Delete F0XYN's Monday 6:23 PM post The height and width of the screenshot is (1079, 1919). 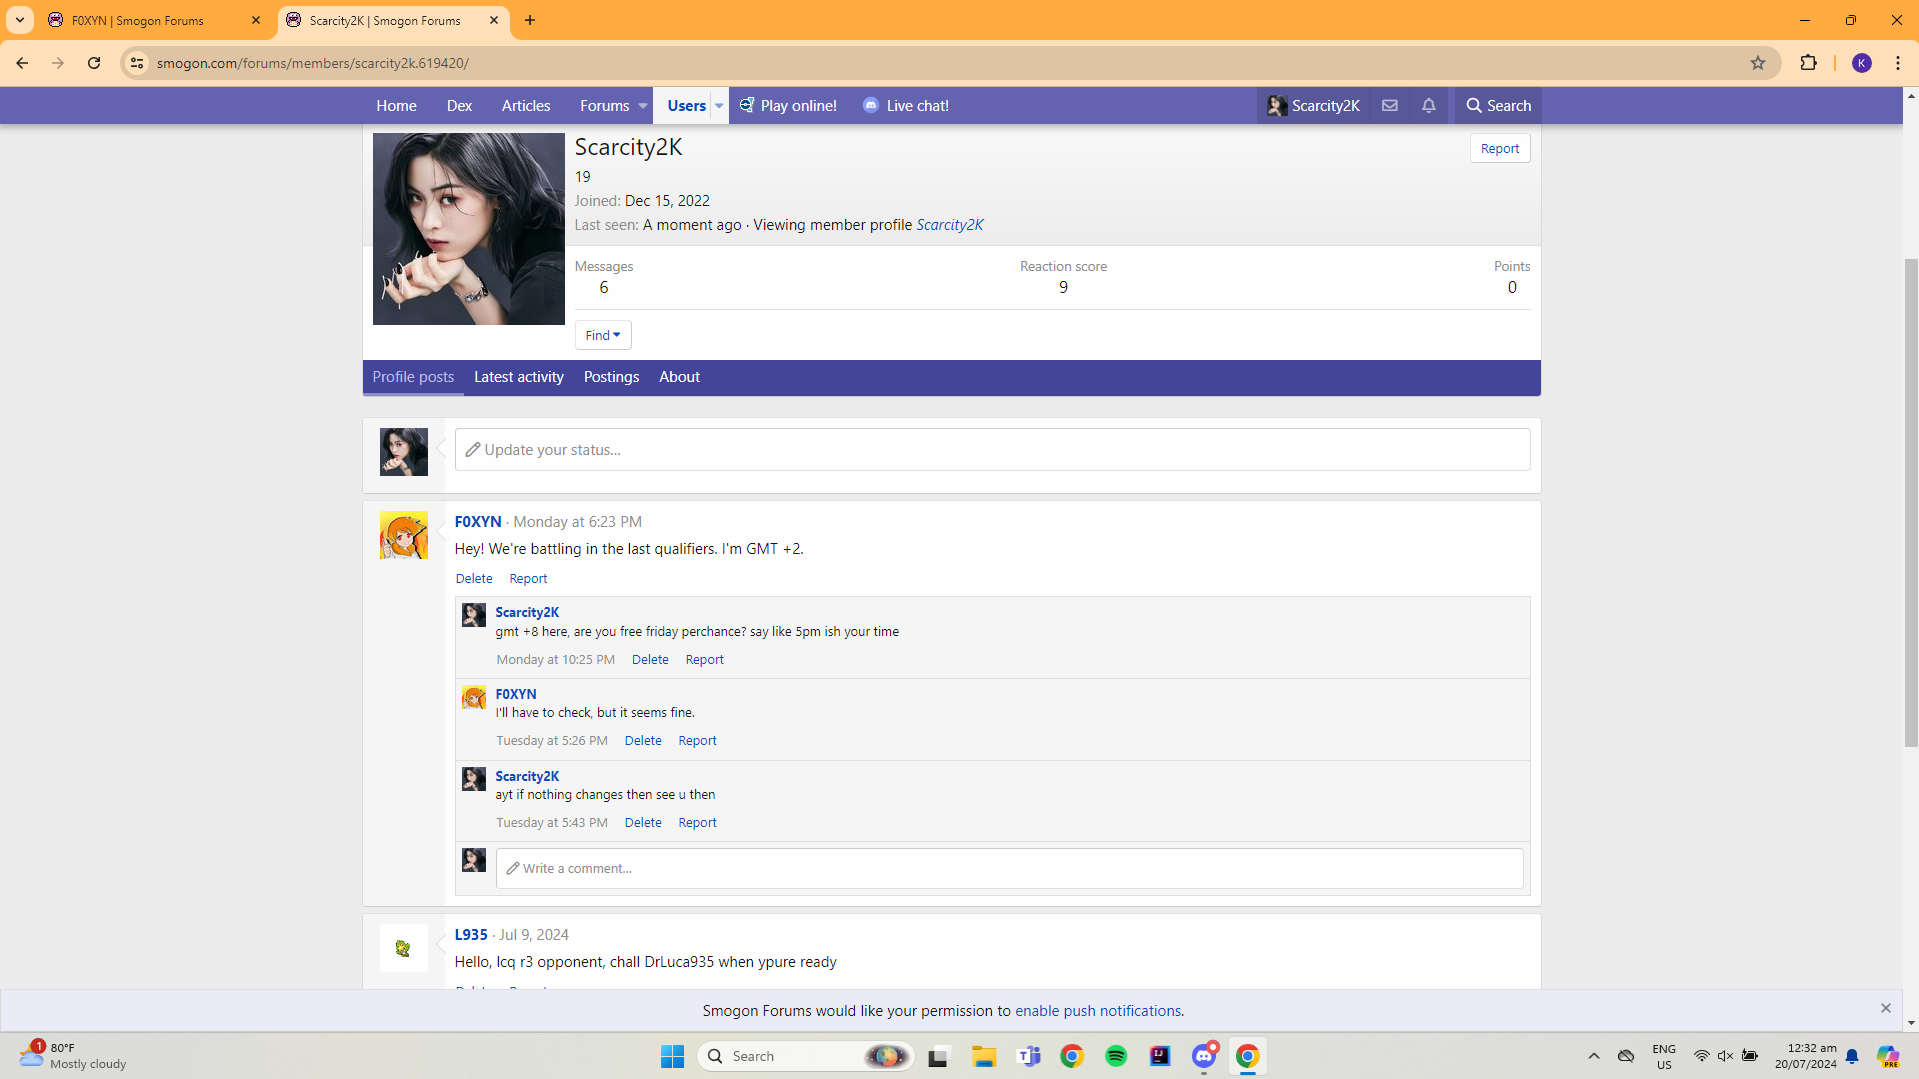coord(474,578)
